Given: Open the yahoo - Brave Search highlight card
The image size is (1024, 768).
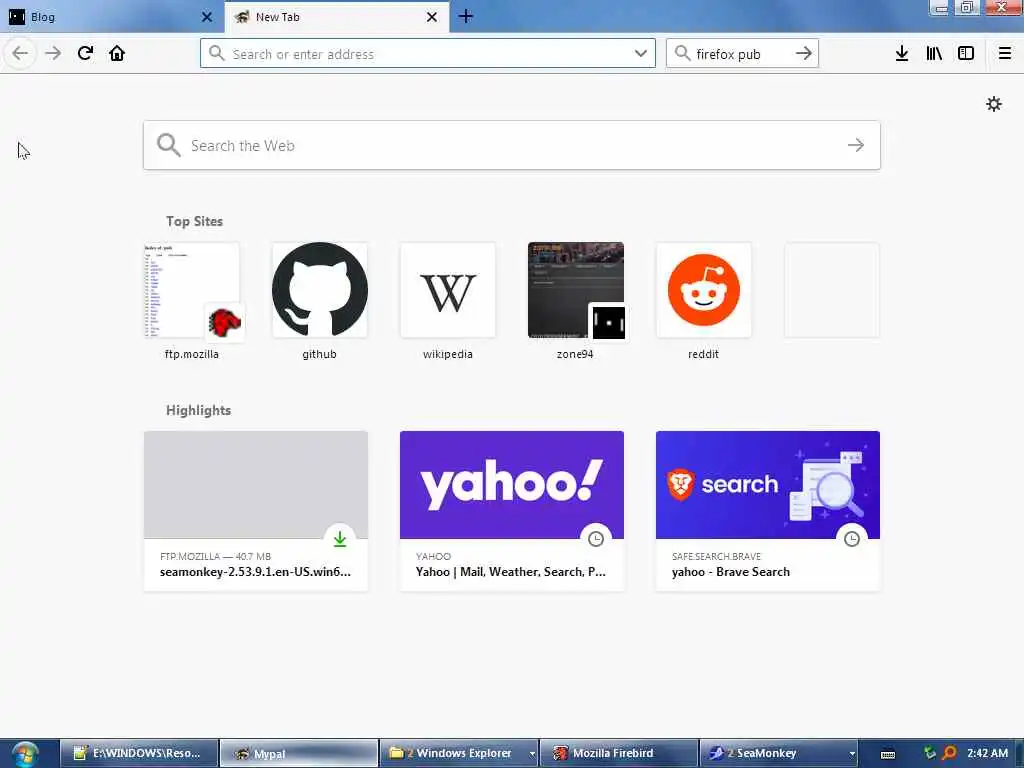Looking at the screenshot, I should coord(768,511).
